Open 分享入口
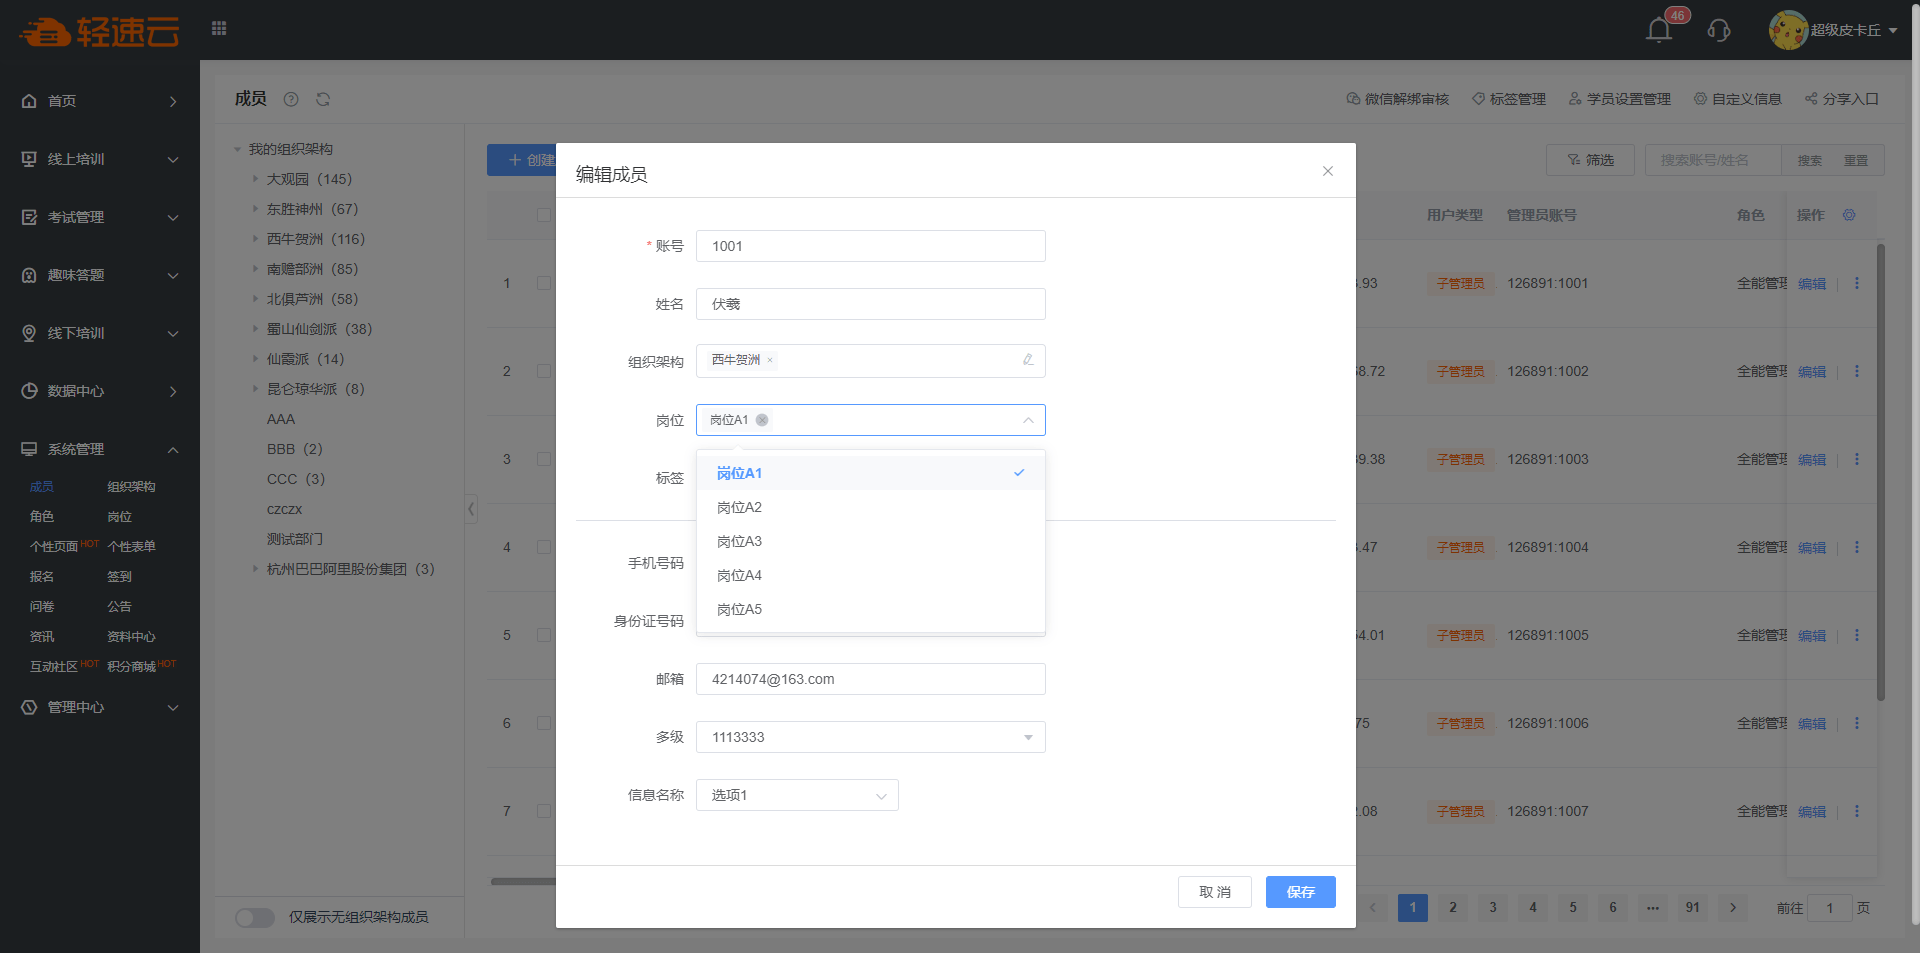This screenshot has height=953, width=1920. pos(1842,99)
